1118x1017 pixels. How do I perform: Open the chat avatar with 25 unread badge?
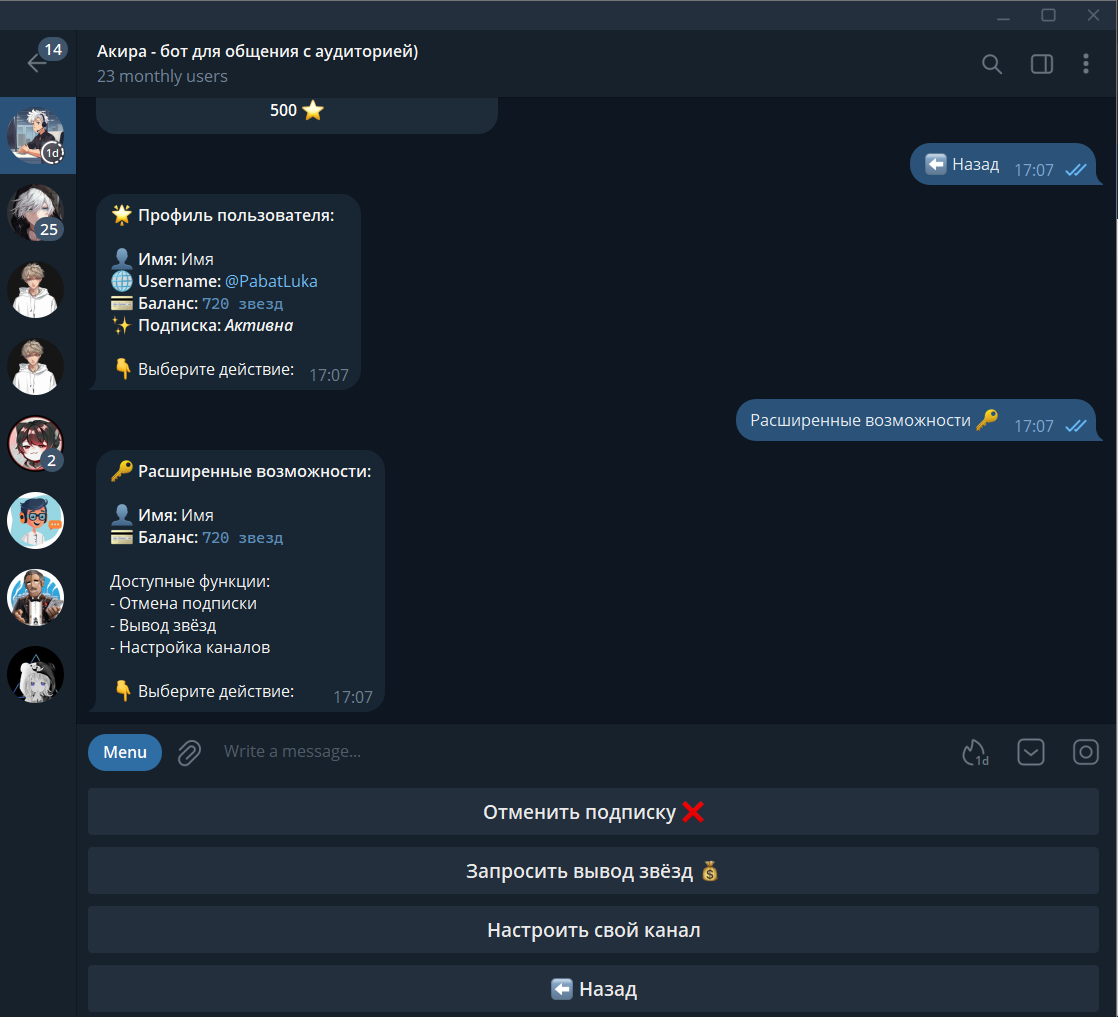[x=36, y=213]
